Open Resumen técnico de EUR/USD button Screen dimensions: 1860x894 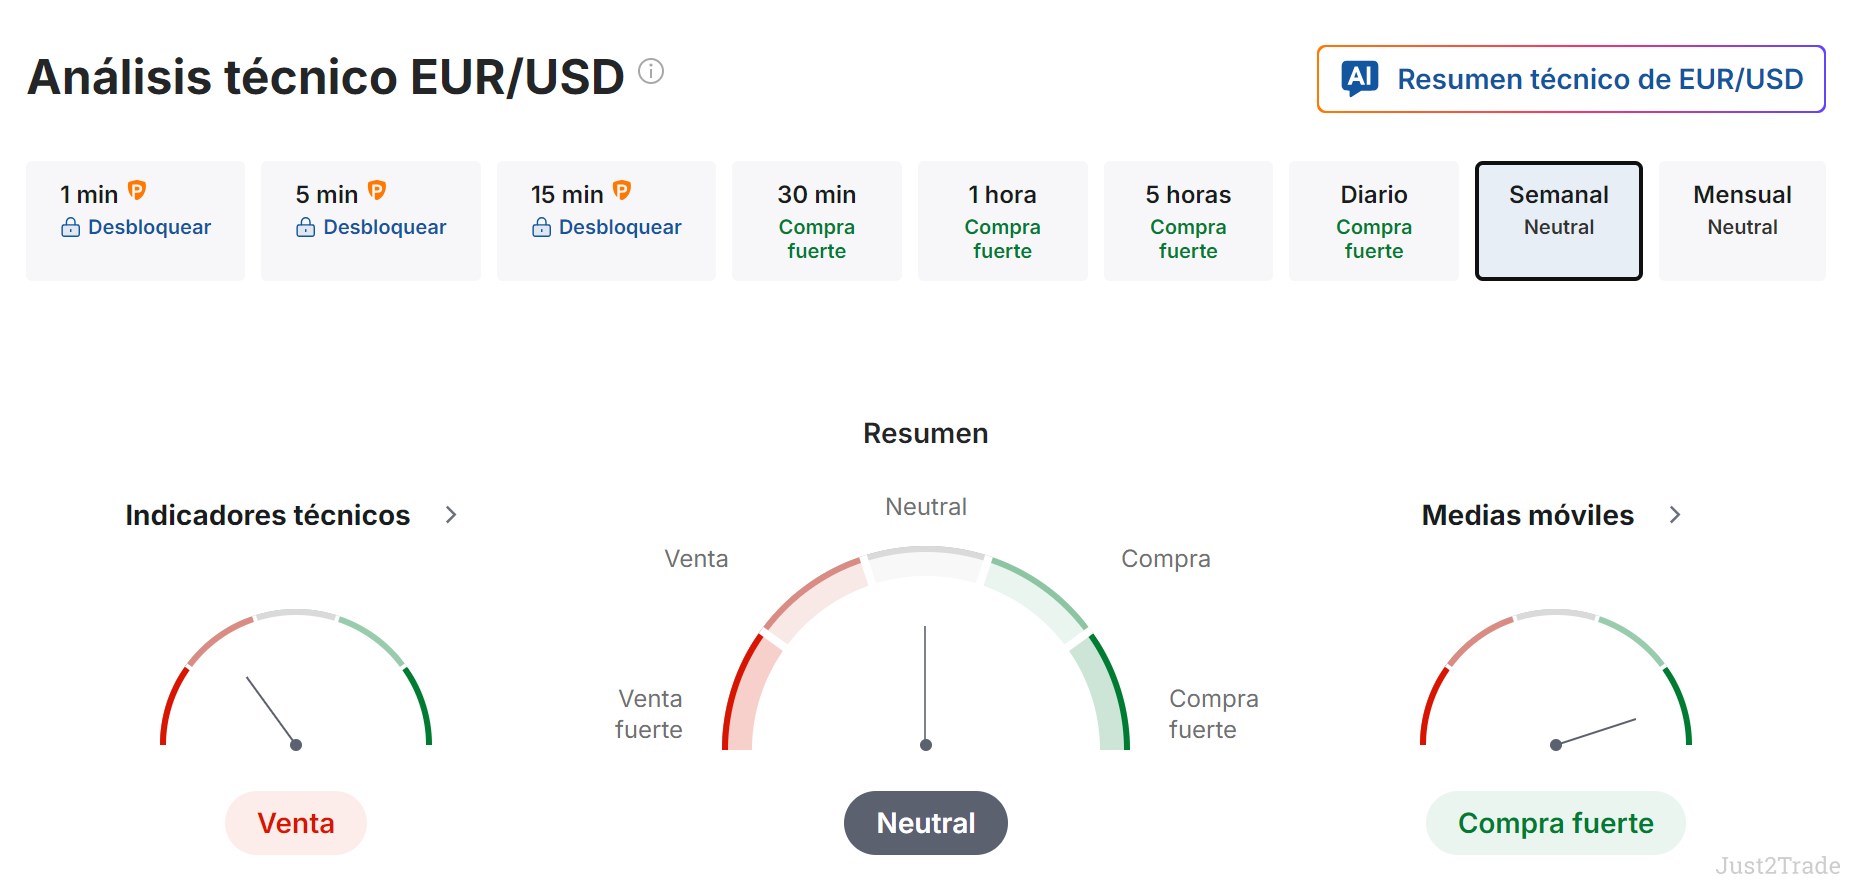click(x=1571, y=79)
